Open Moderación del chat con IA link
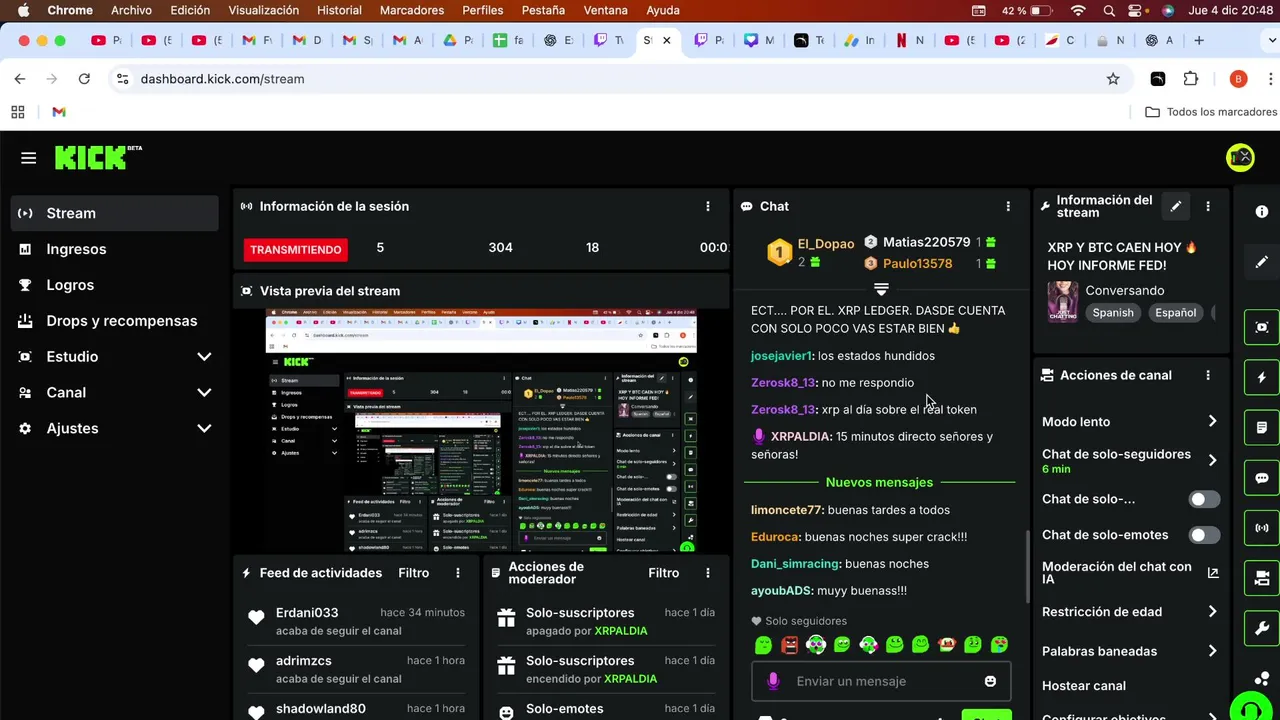This screenshot has width=1280, height=720. [1128, 573]
